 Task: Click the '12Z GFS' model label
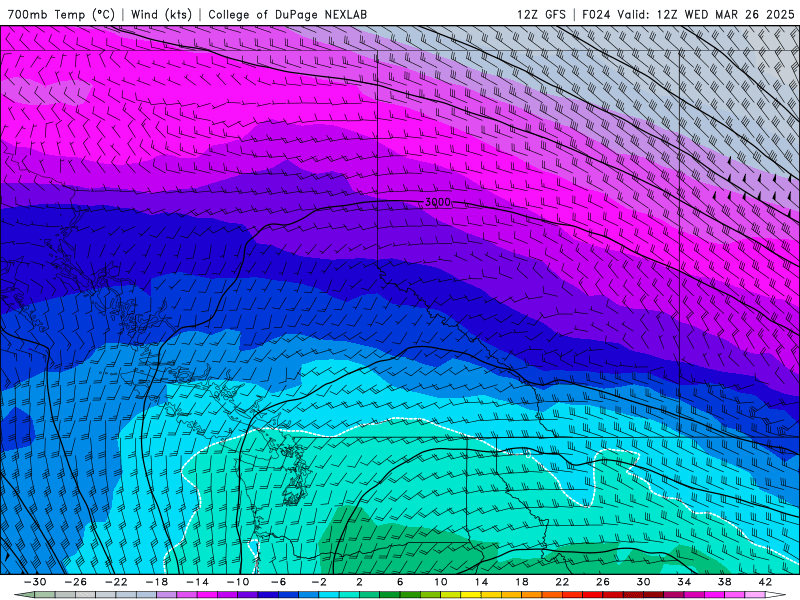[x=541, y=14]
